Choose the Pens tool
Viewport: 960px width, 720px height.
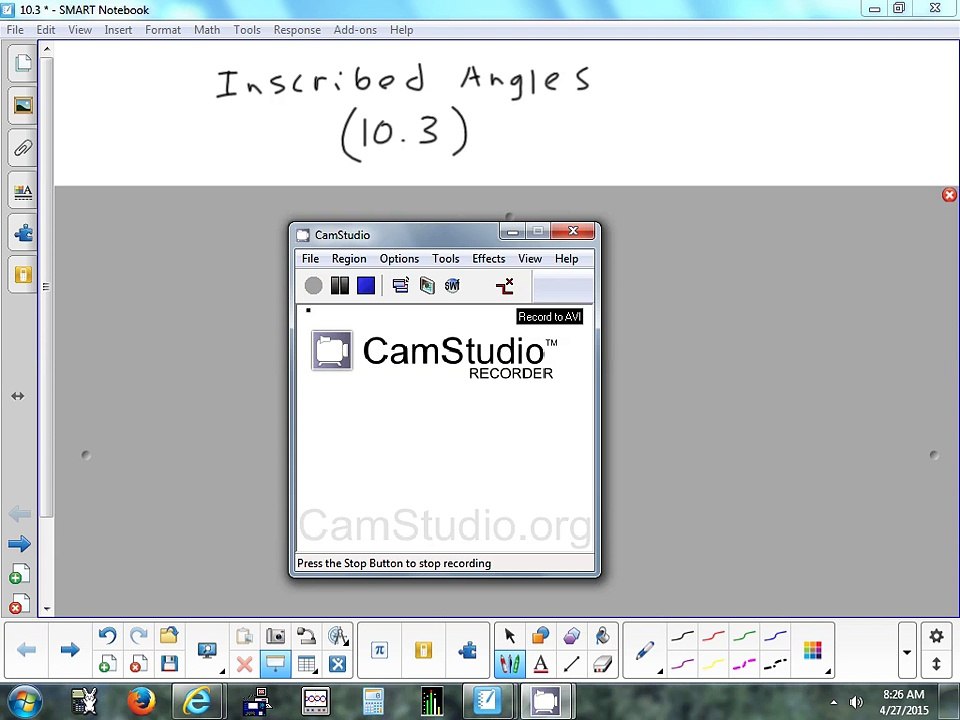(509, 664)
